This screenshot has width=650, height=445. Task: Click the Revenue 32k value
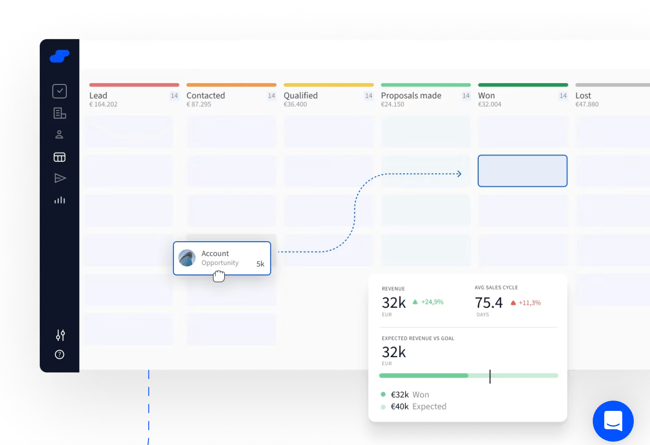tap(394, 303)
